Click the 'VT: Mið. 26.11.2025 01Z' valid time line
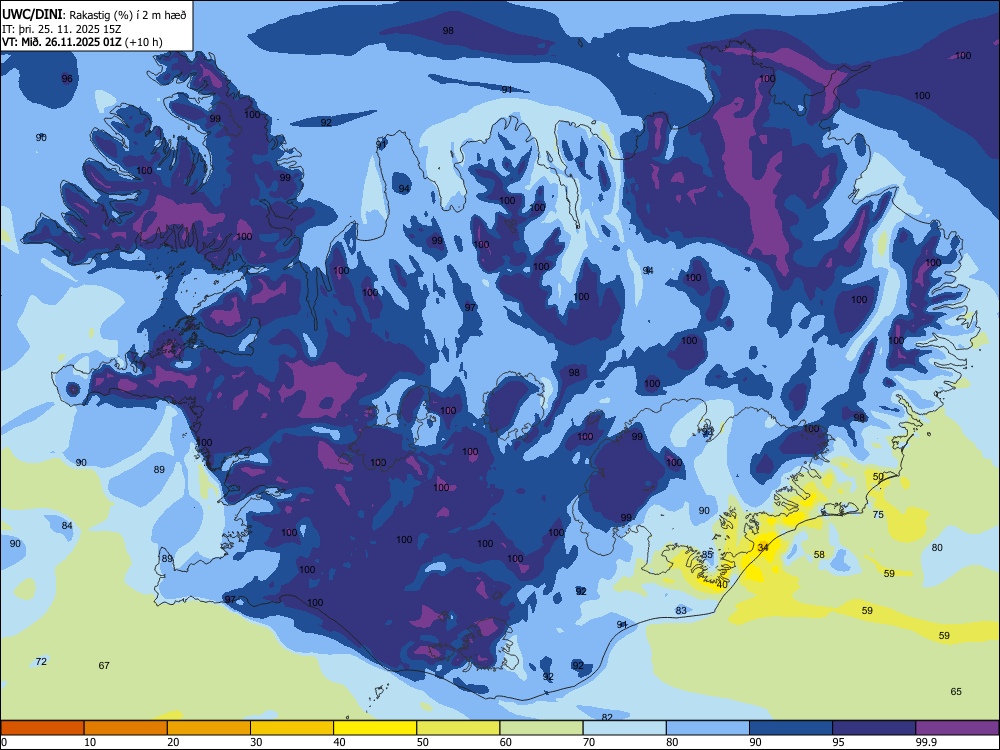1000x750 pixels. click(62, 42)
